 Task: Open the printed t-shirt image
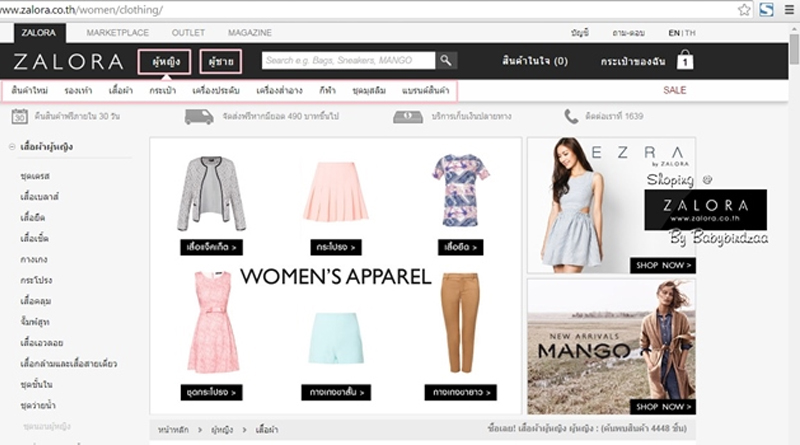(460, 190)
